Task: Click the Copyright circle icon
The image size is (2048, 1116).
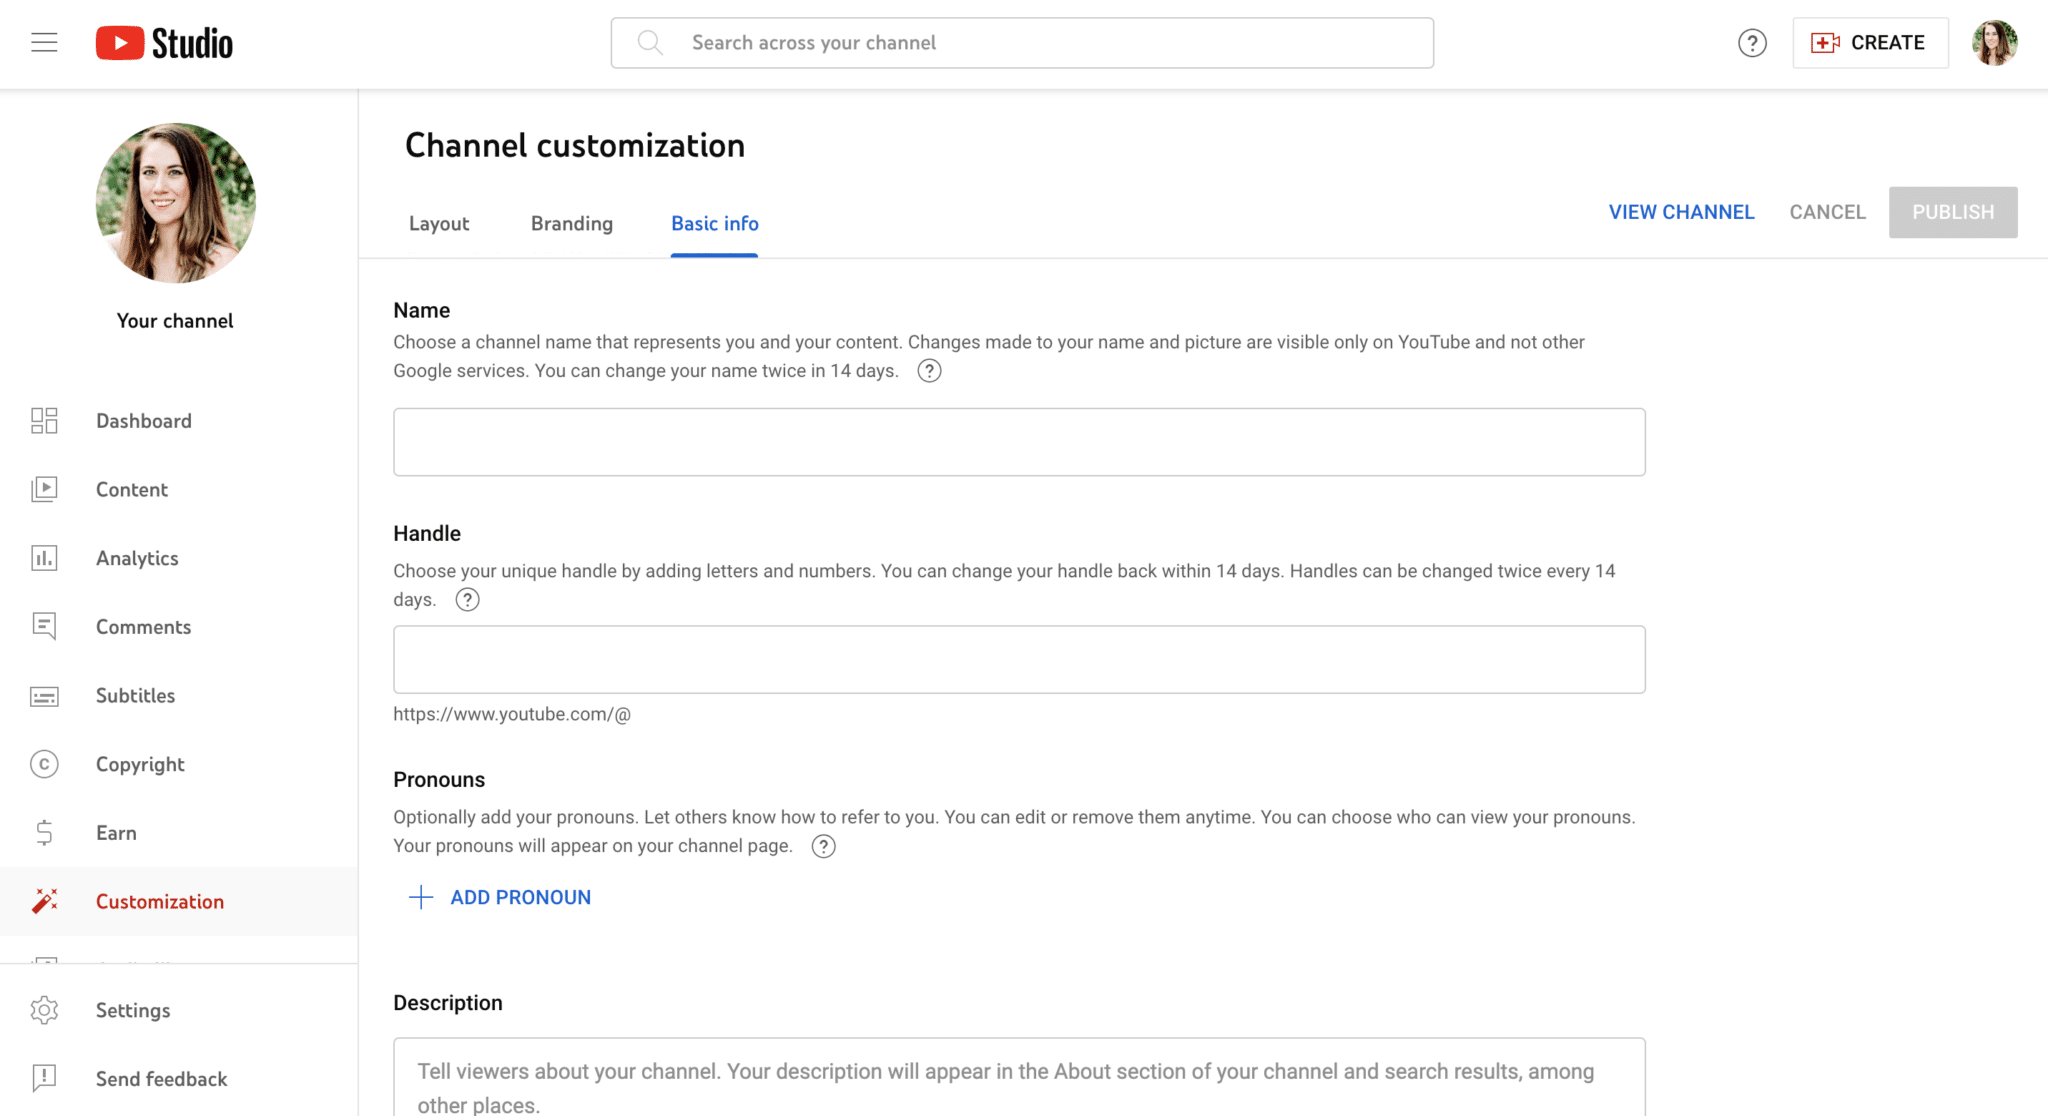Action: [44, 764]
